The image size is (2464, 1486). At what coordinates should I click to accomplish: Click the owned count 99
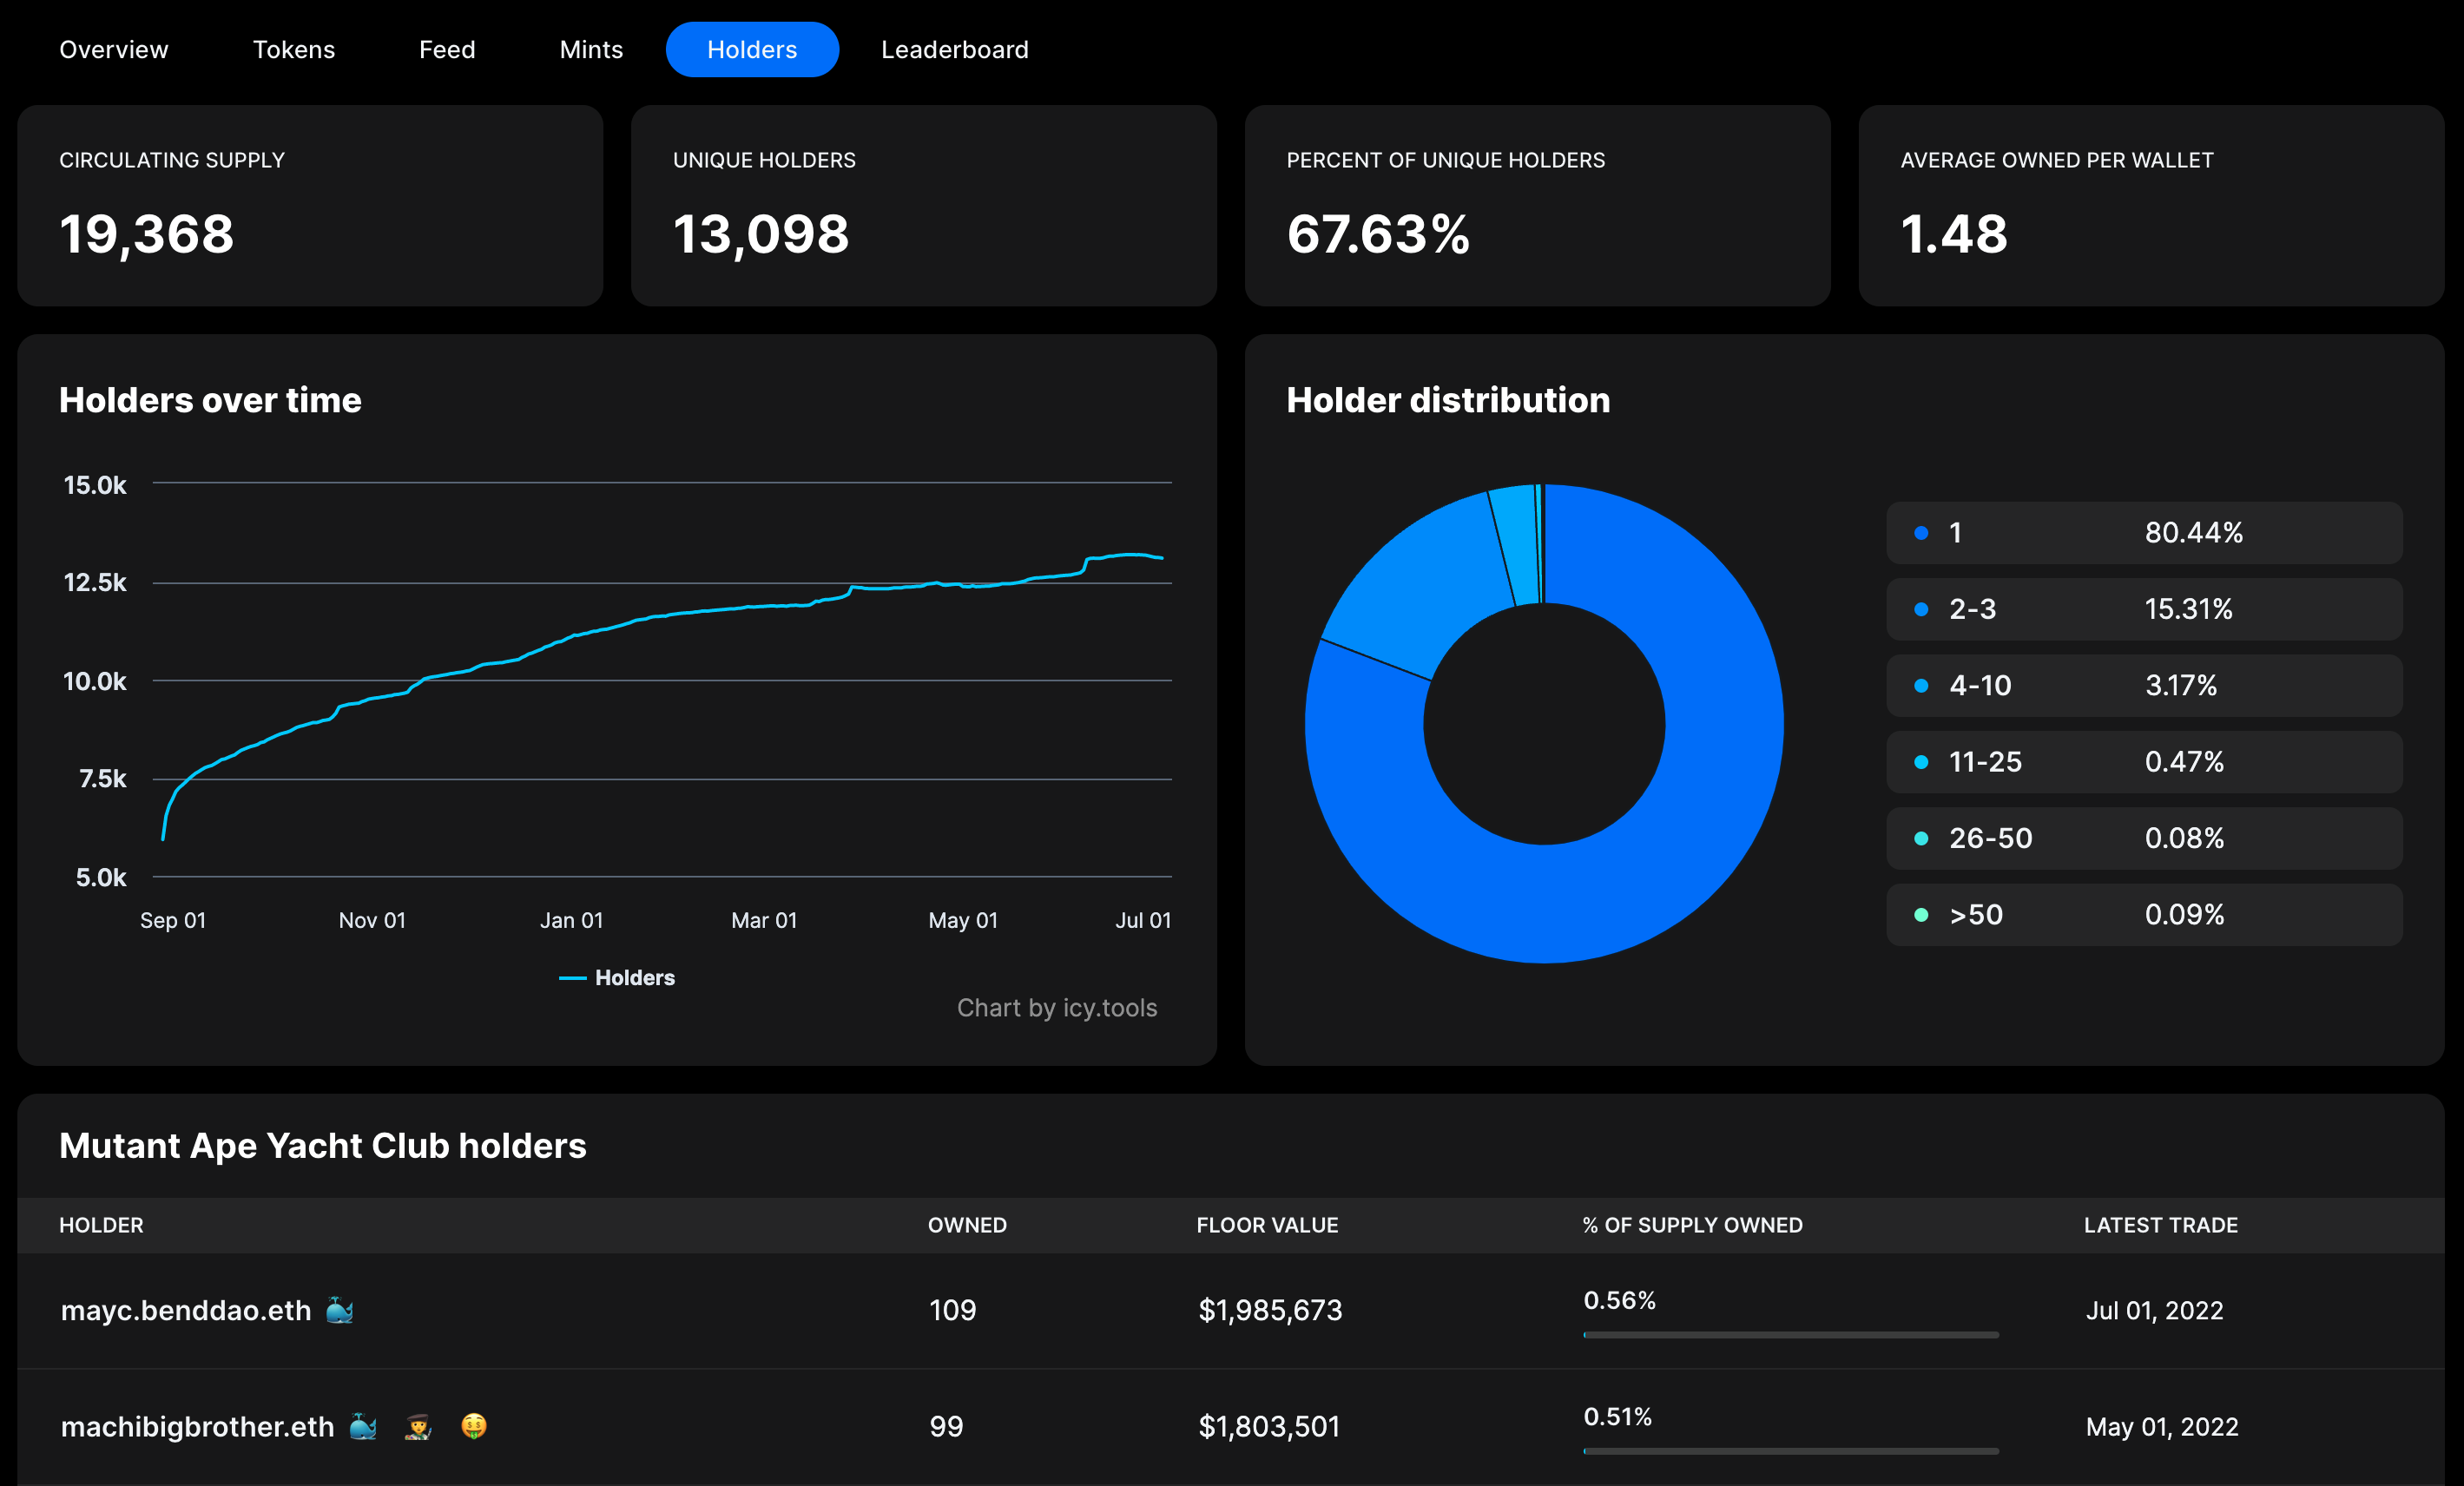pyautogui.click(x=946, y=1426)
